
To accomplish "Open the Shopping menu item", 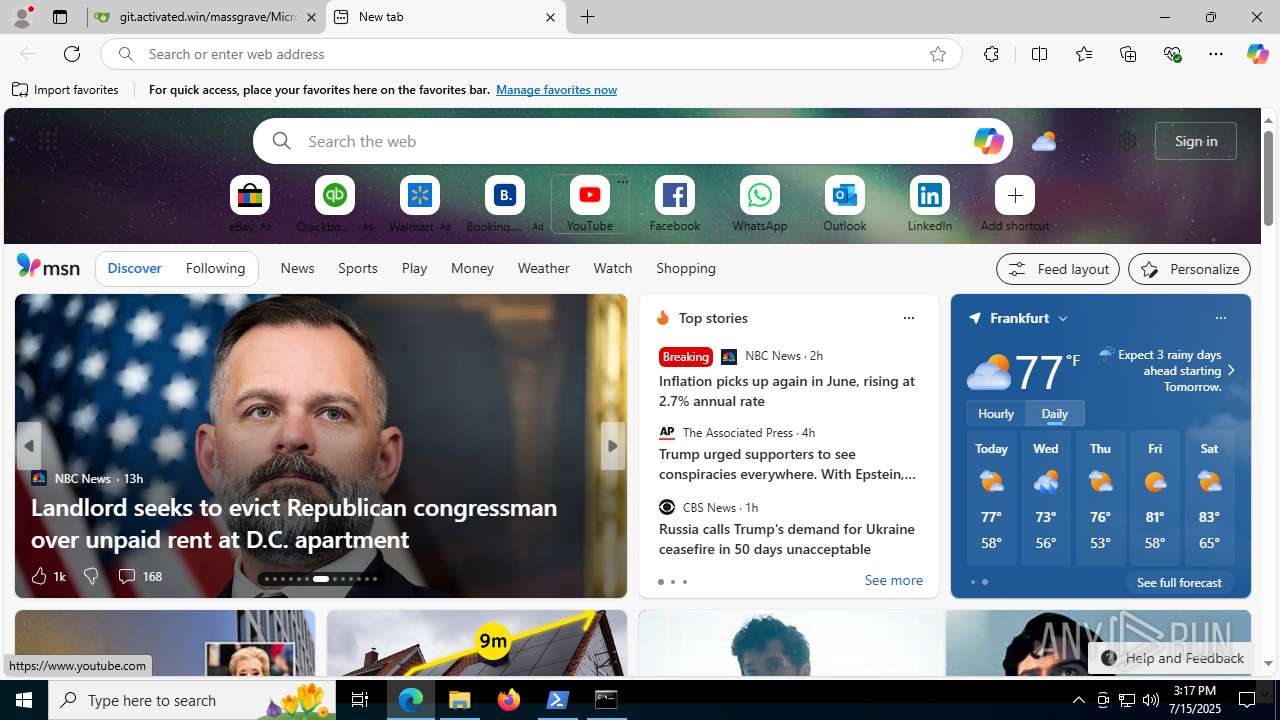I will point(686,268).
